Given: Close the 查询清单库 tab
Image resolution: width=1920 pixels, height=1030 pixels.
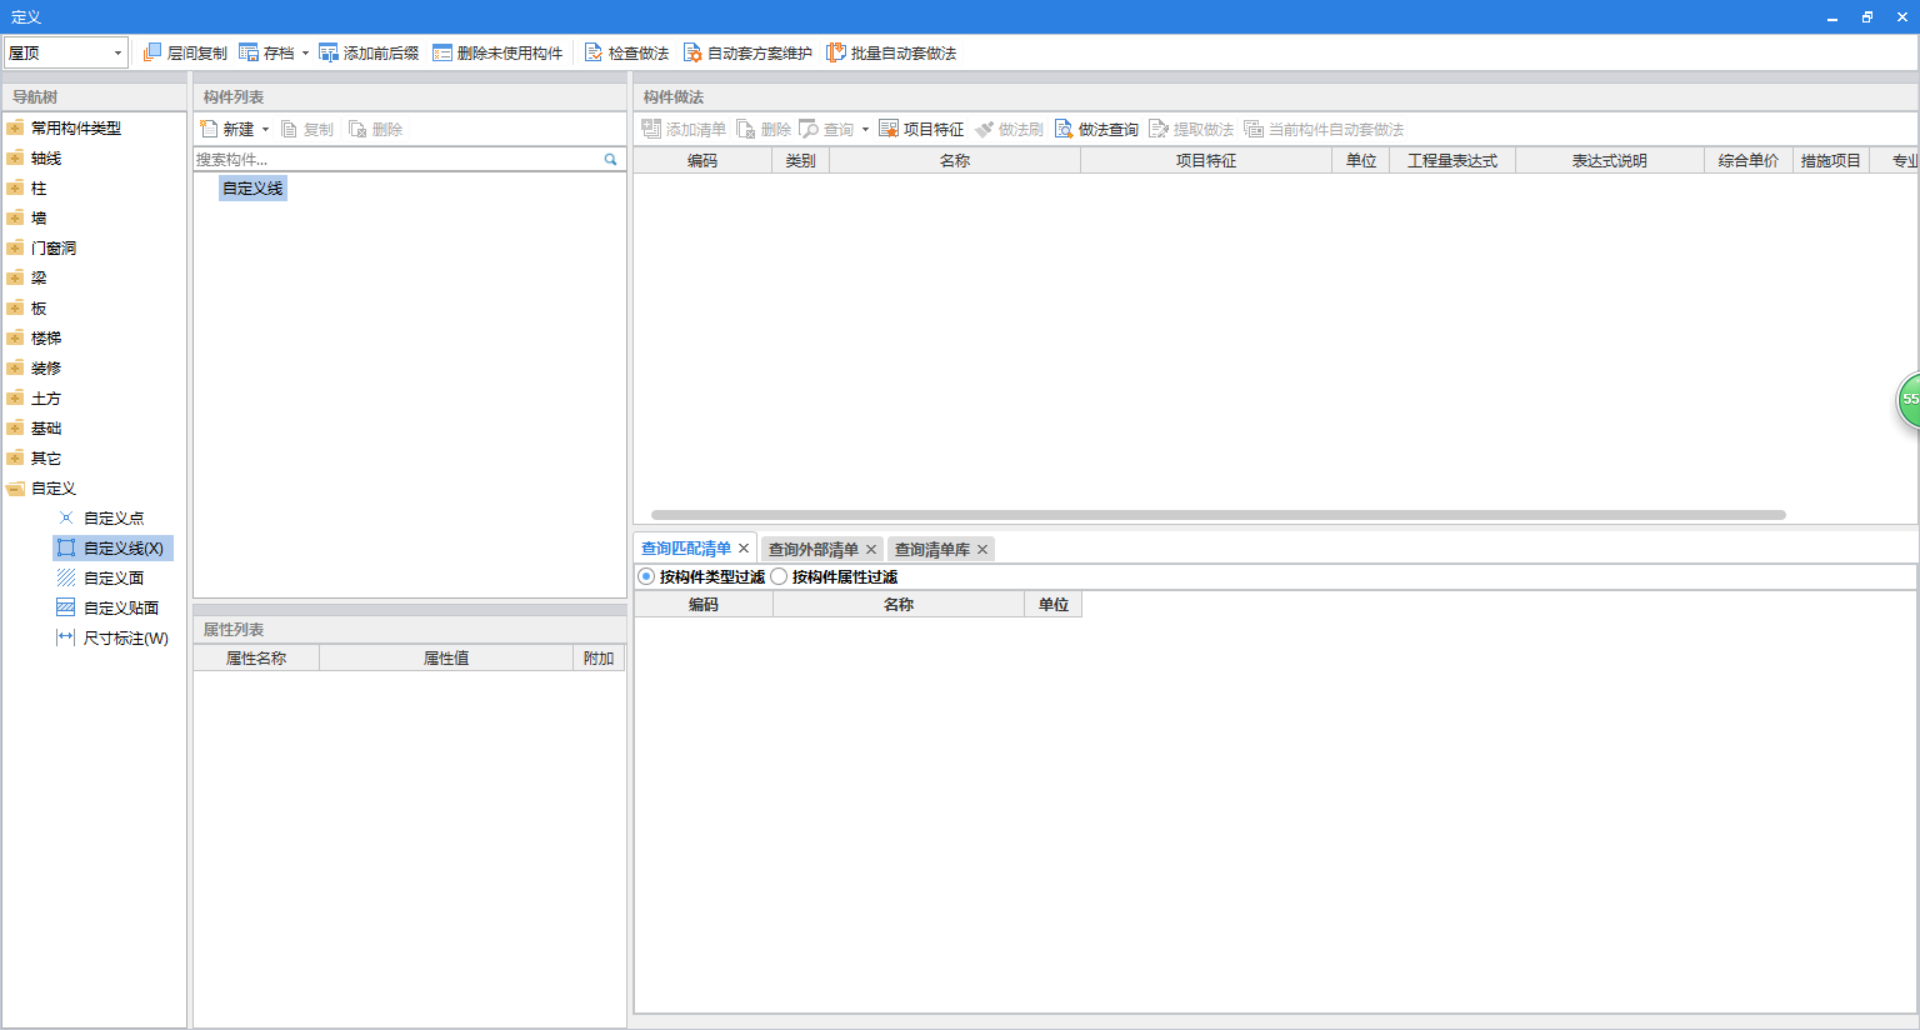Looking at the screenshot, I should [983, 549].
